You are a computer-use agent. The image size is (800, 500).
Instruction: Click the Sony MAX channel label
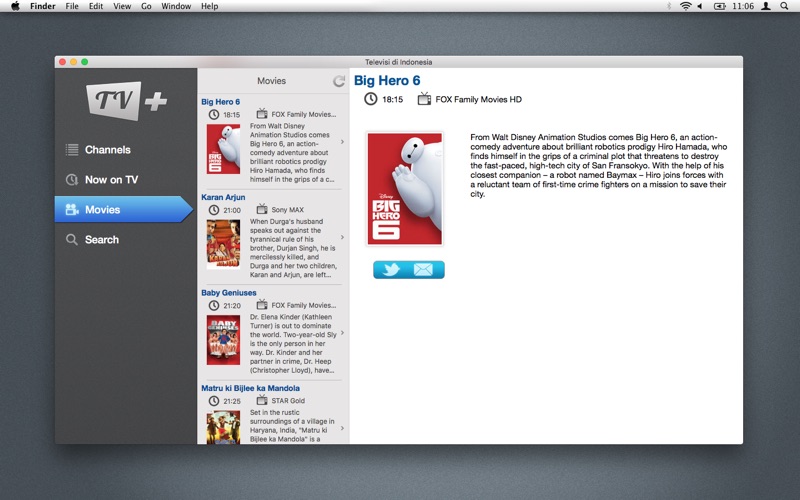287,210
